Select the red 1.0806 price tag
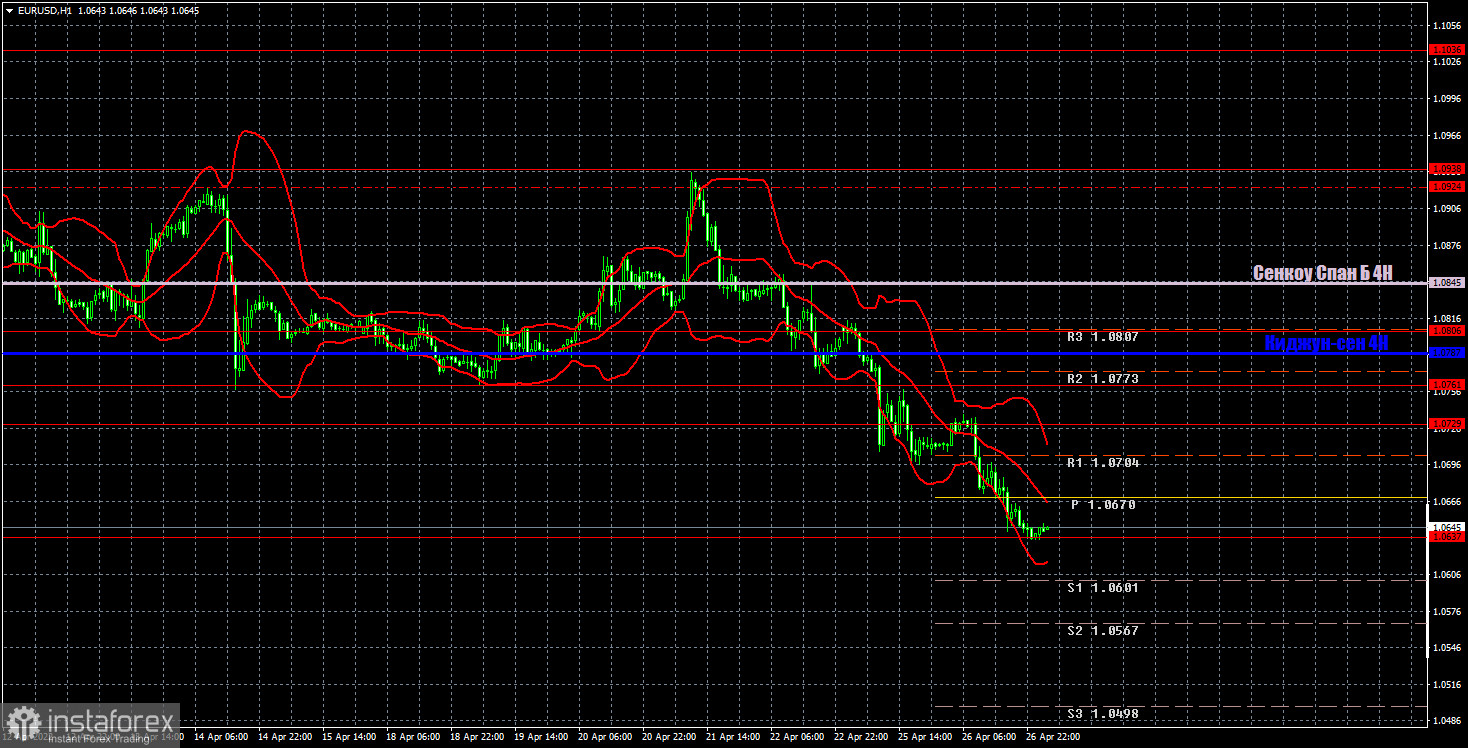The width and height of the screenshot is (1468, 748). [x=1447, y=330]
